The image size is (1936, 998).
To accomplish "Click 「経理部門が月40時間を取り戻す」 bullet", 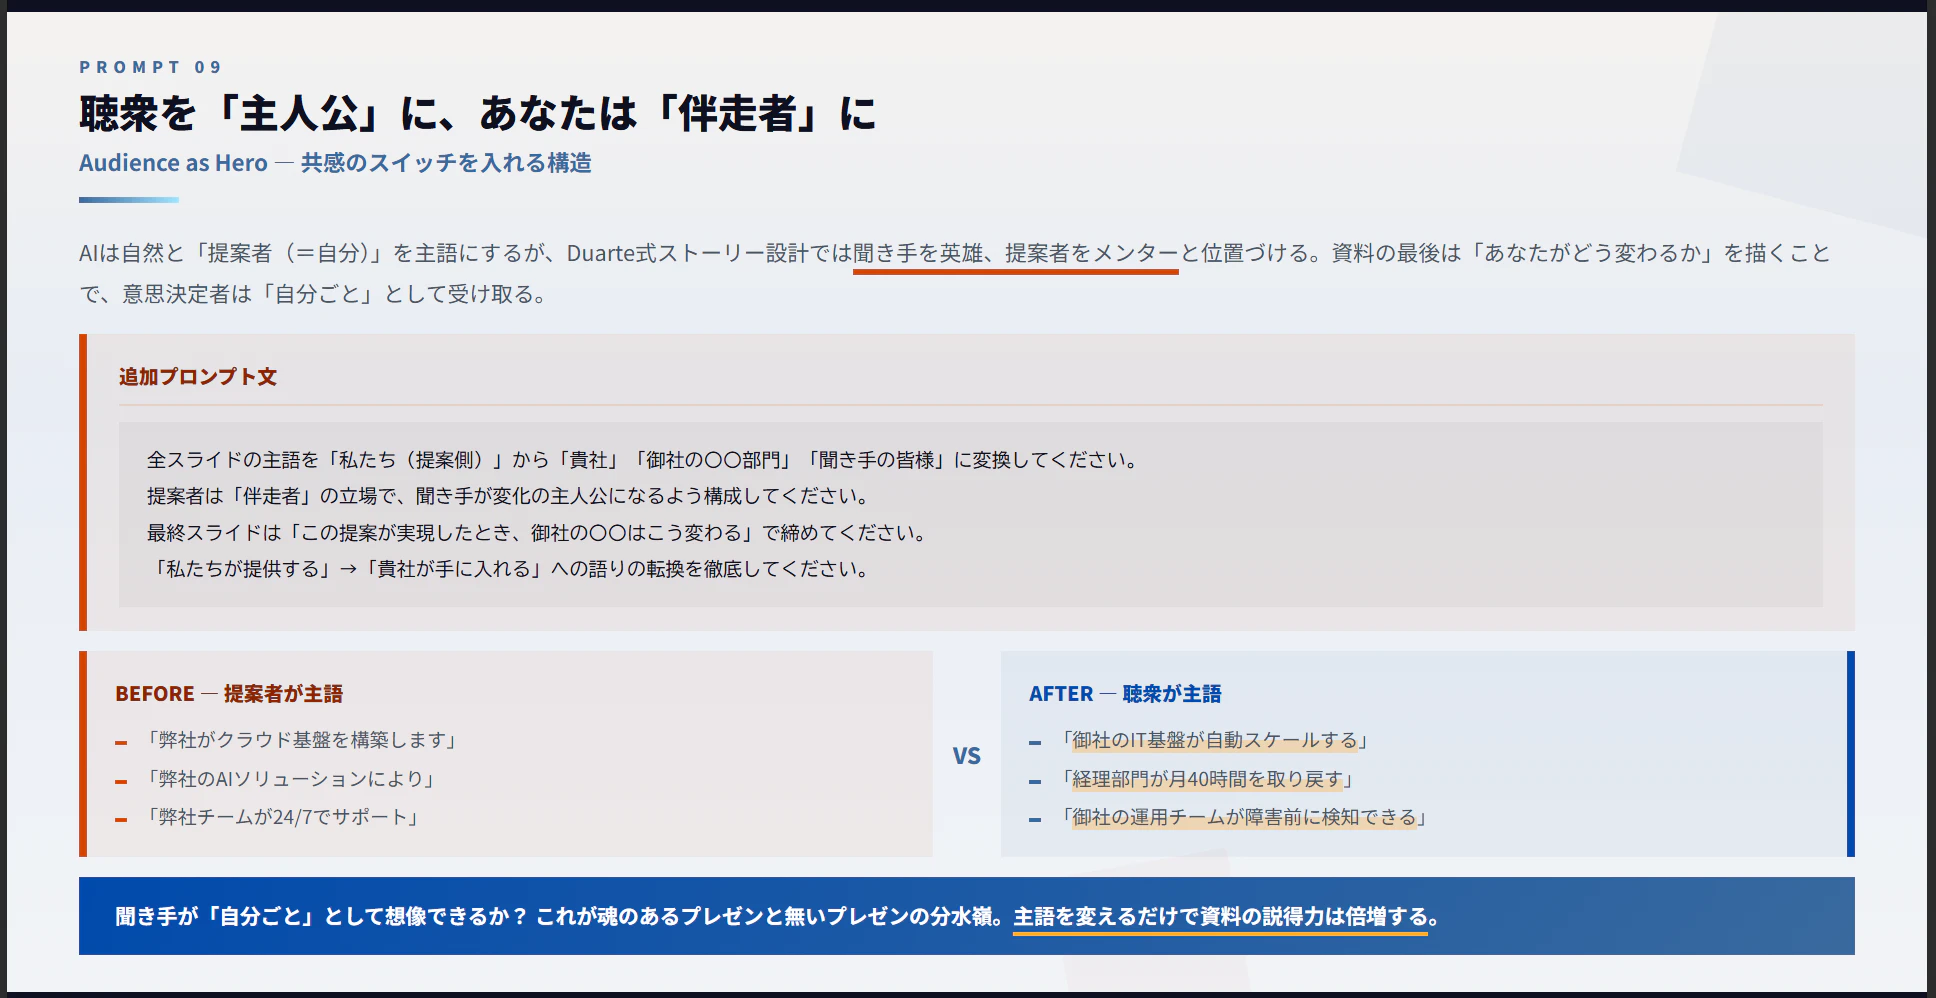I will (x=1206, y=779).
